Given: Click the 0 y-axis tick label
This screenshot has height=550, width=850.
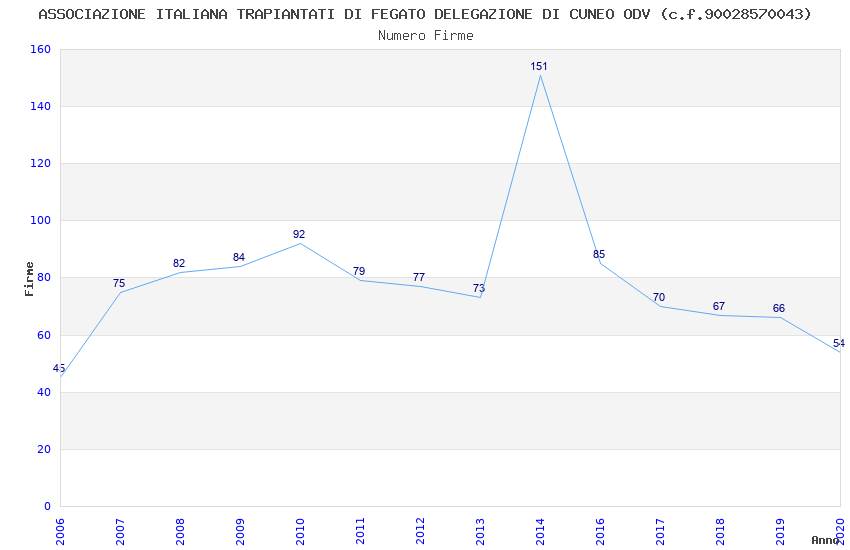Looking at the screenshot, I should (48, 506).
